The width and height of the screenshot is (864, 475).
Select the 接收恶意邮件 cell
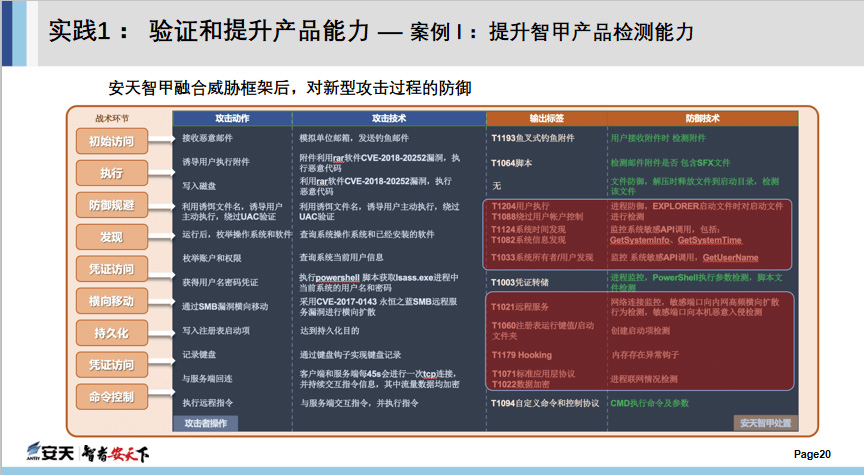207,138
